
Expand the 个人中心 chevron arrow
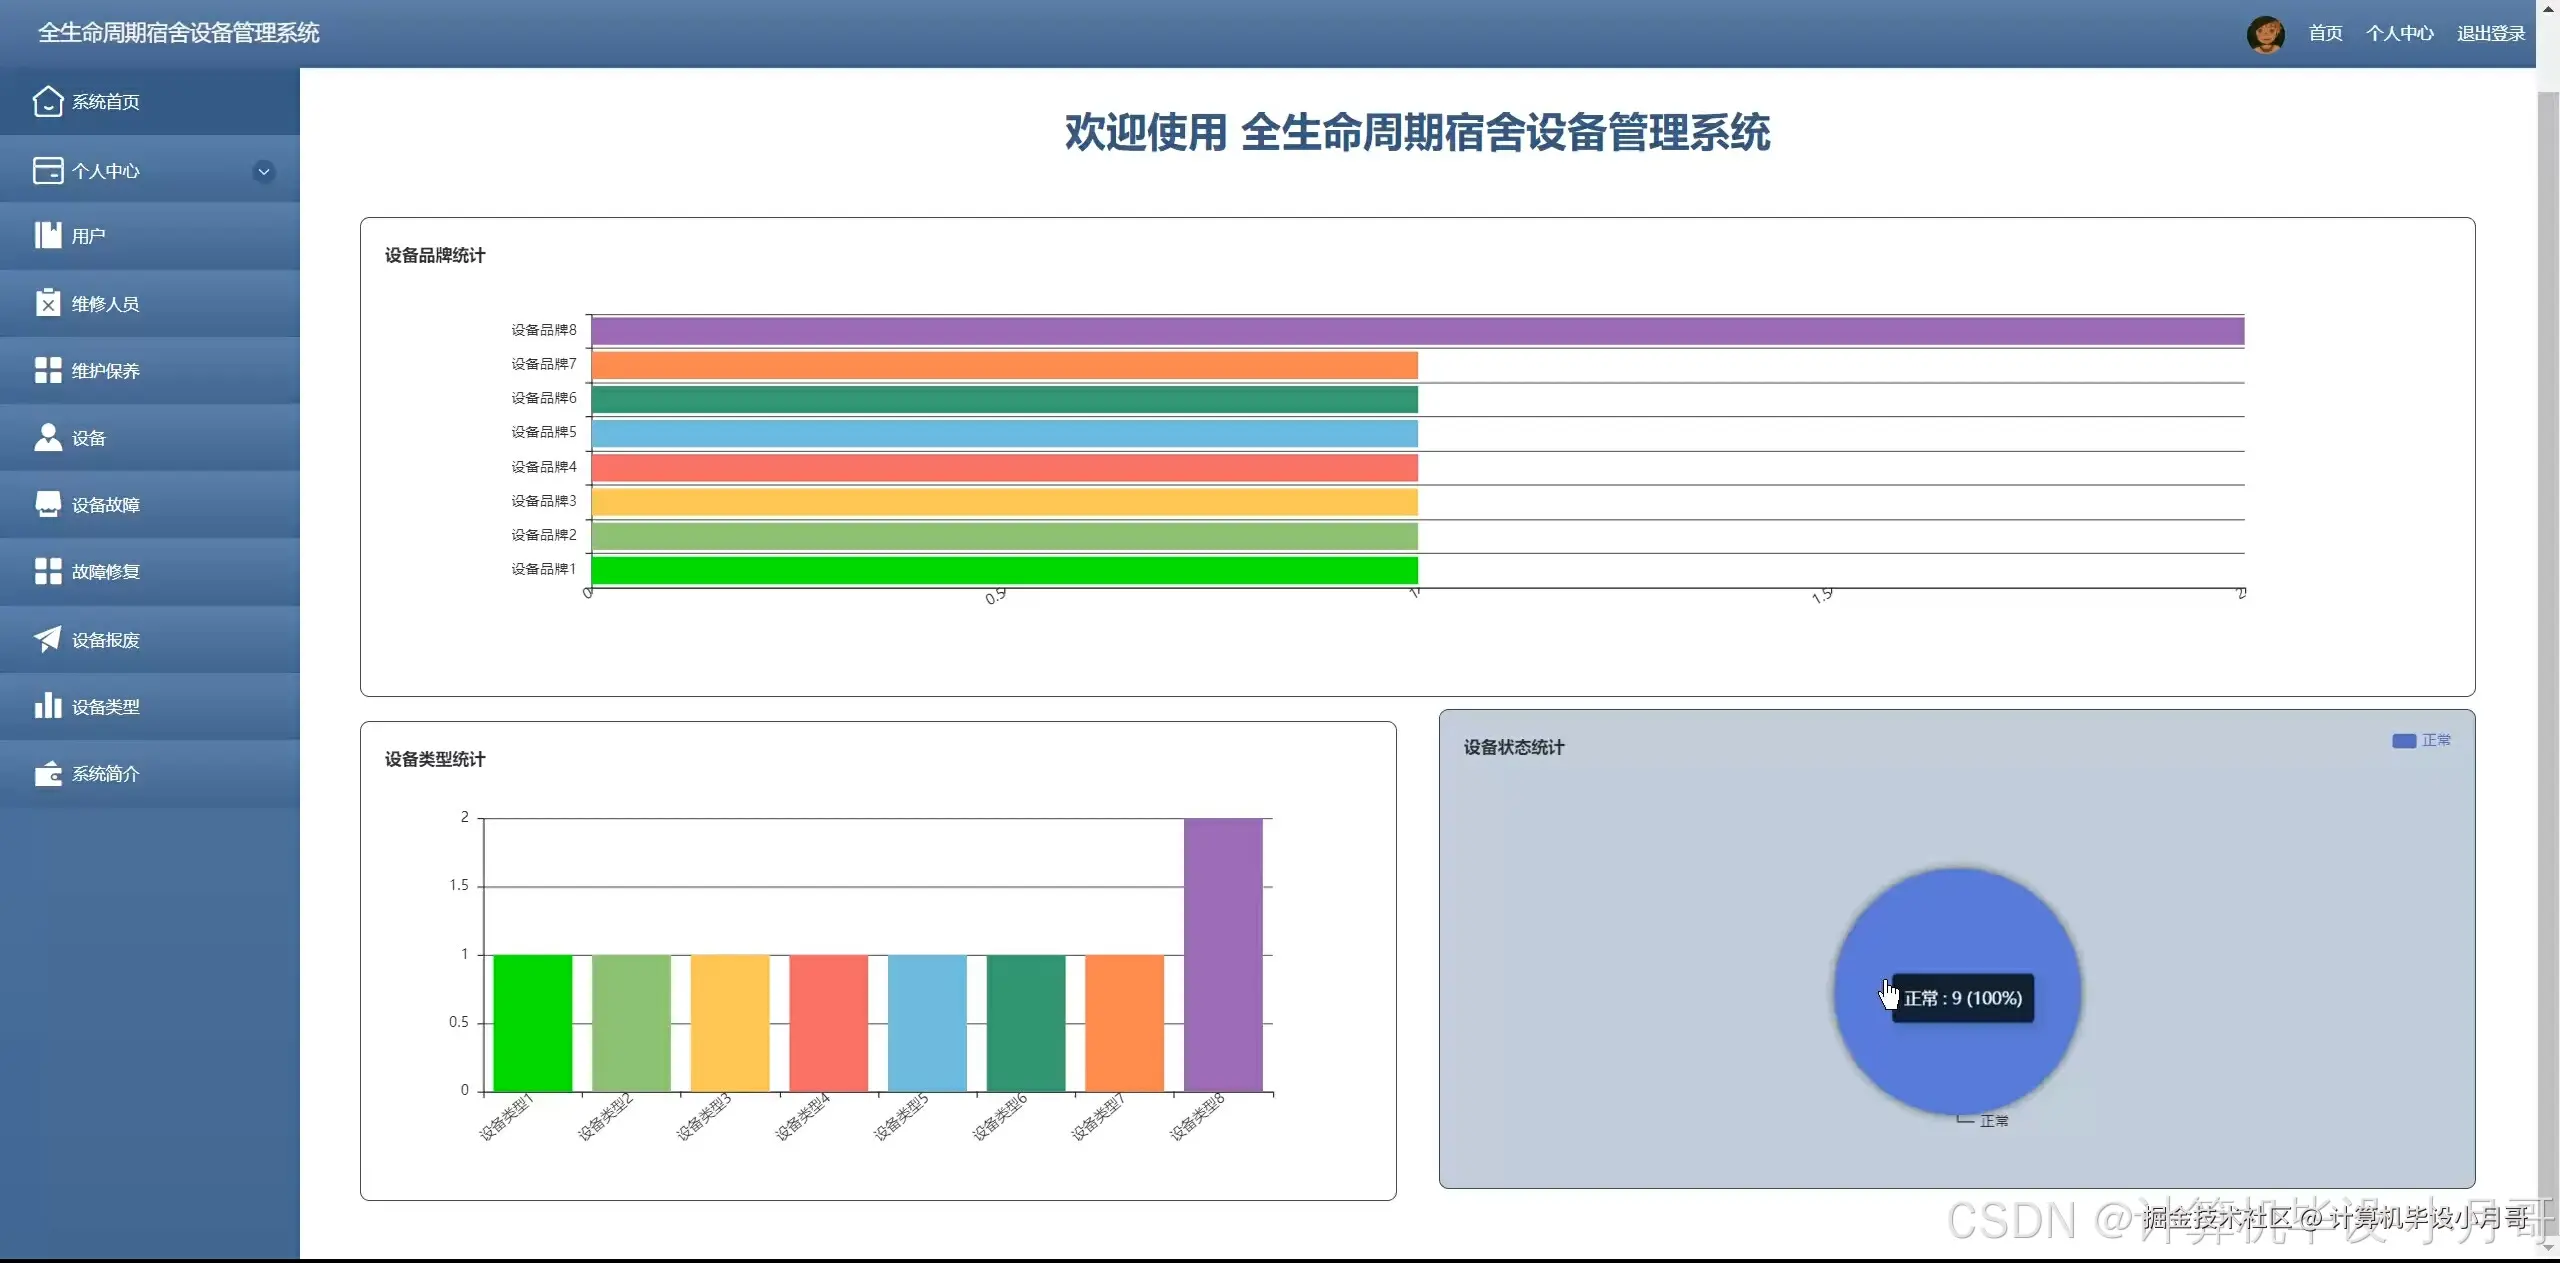tap(264, 171)
